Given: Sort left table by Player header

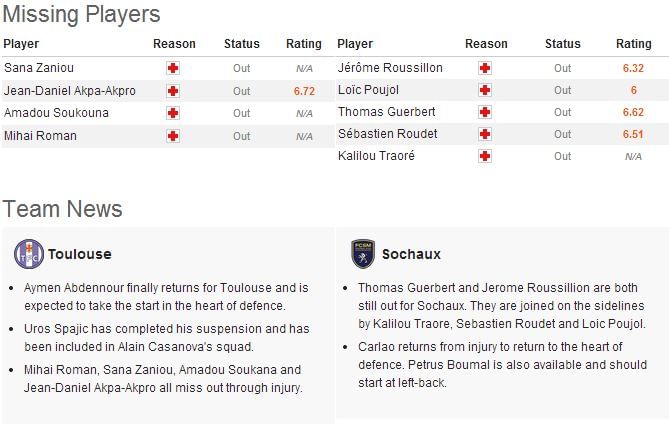Looking at the screenshot, I should [21, 44].
